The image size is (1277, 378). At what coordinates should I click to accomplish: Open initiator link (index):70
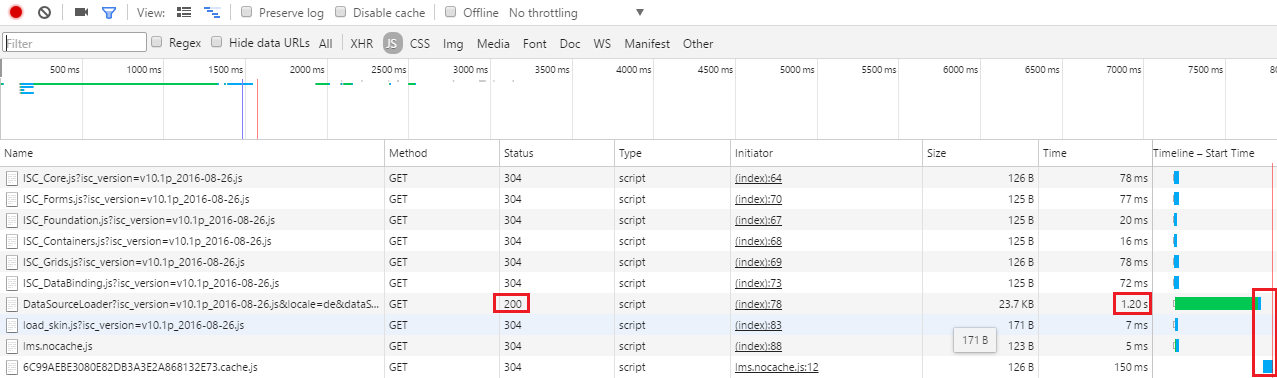point(758,199)
